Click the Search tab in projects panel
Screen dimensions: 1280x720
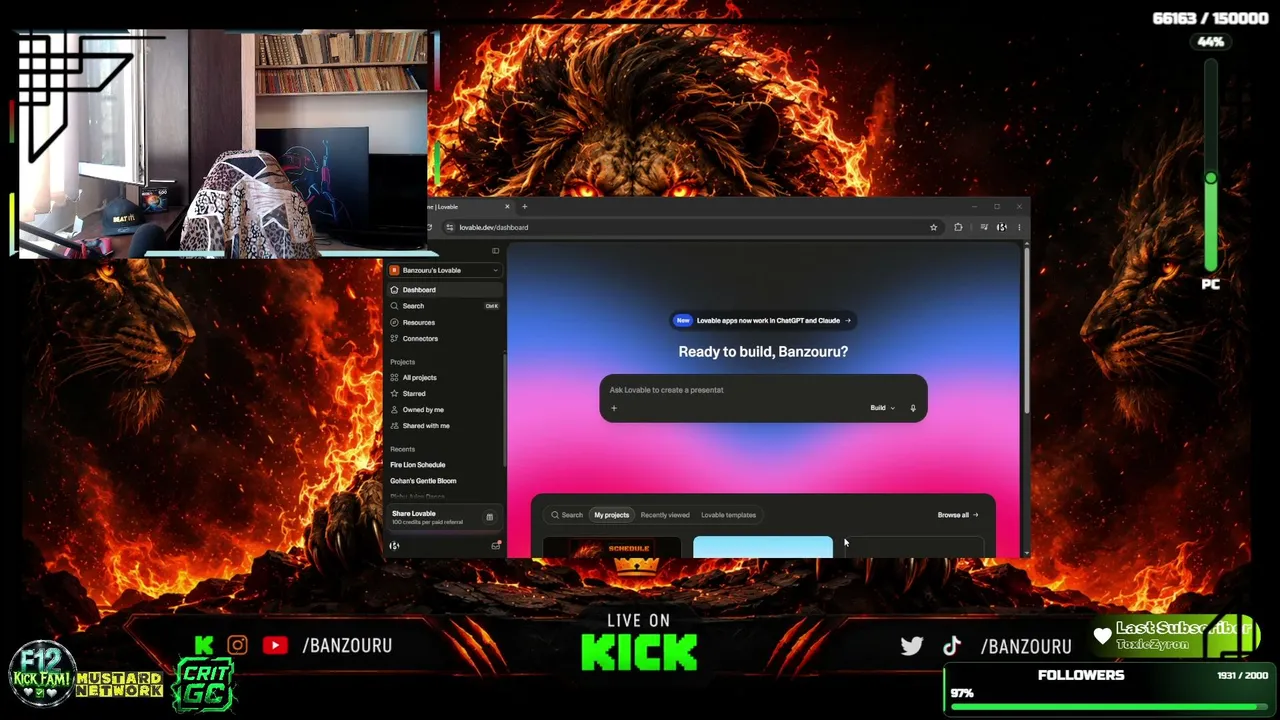tap(567, 515)
